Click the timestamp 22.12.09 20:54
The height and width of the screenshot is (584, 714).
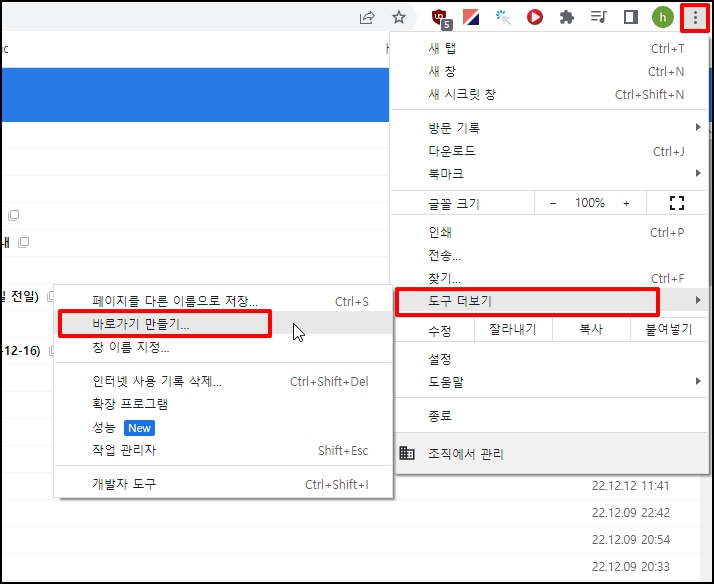[631, 540]
